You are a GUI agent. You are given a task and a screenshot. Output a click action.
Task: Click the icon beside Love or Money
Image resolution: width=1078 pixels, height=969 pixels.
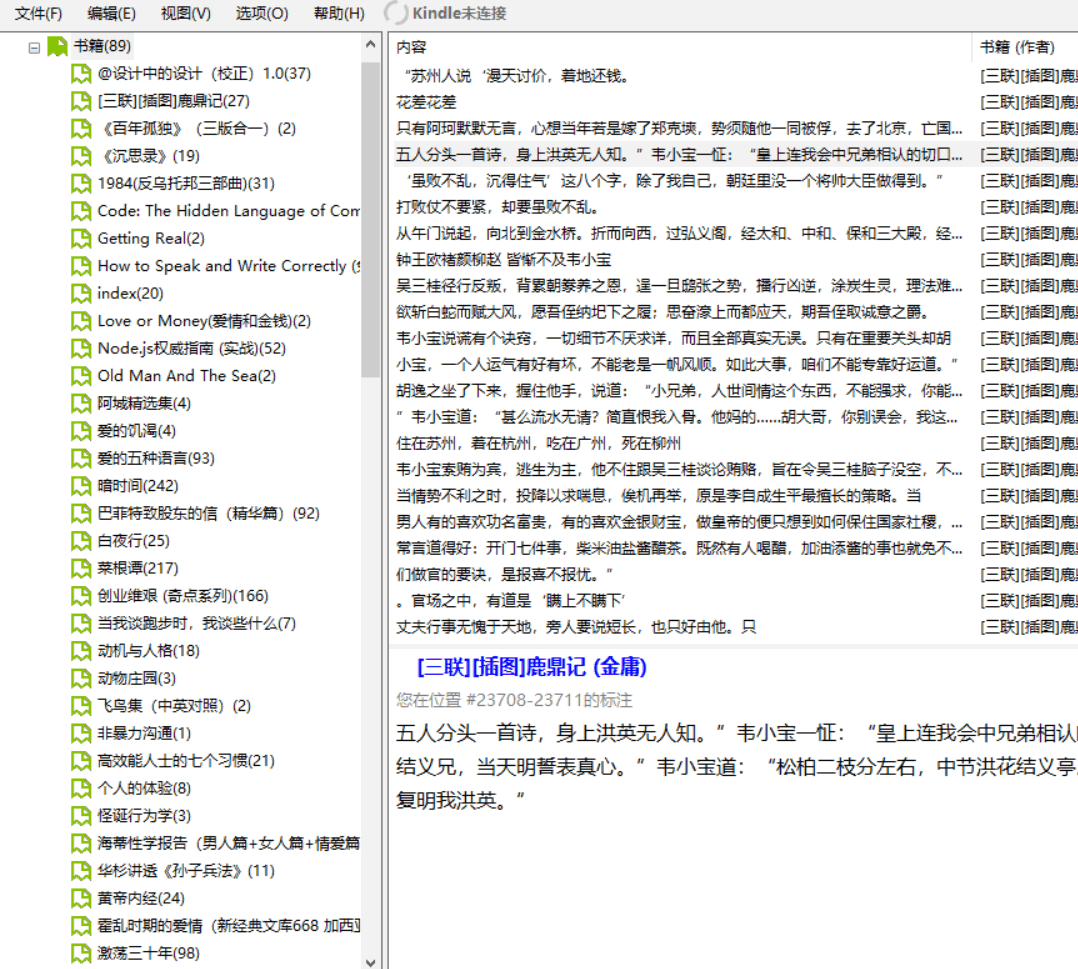click(81, 321)
